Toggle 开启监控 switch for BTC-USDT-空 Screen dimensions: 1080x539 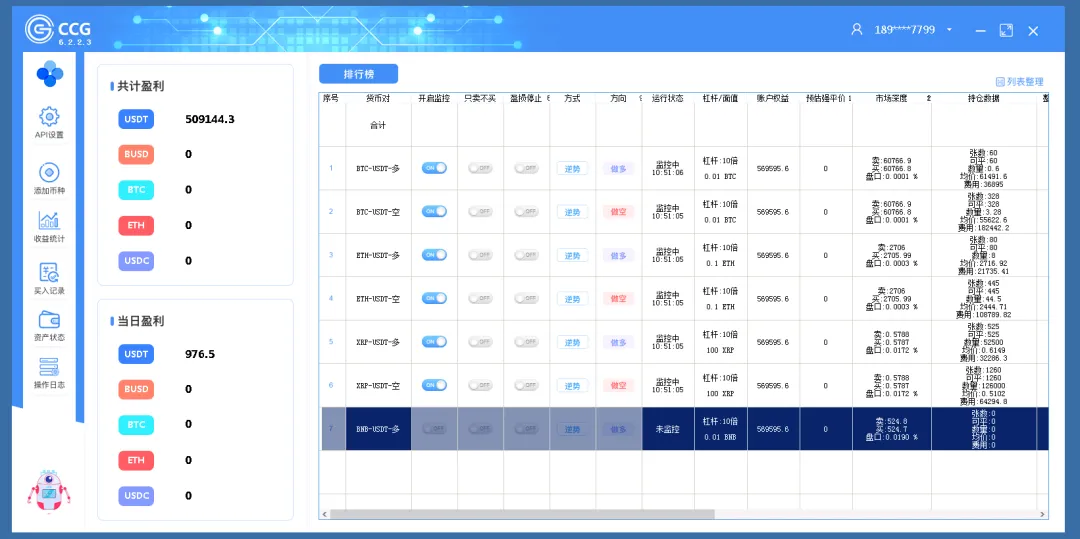434,211
